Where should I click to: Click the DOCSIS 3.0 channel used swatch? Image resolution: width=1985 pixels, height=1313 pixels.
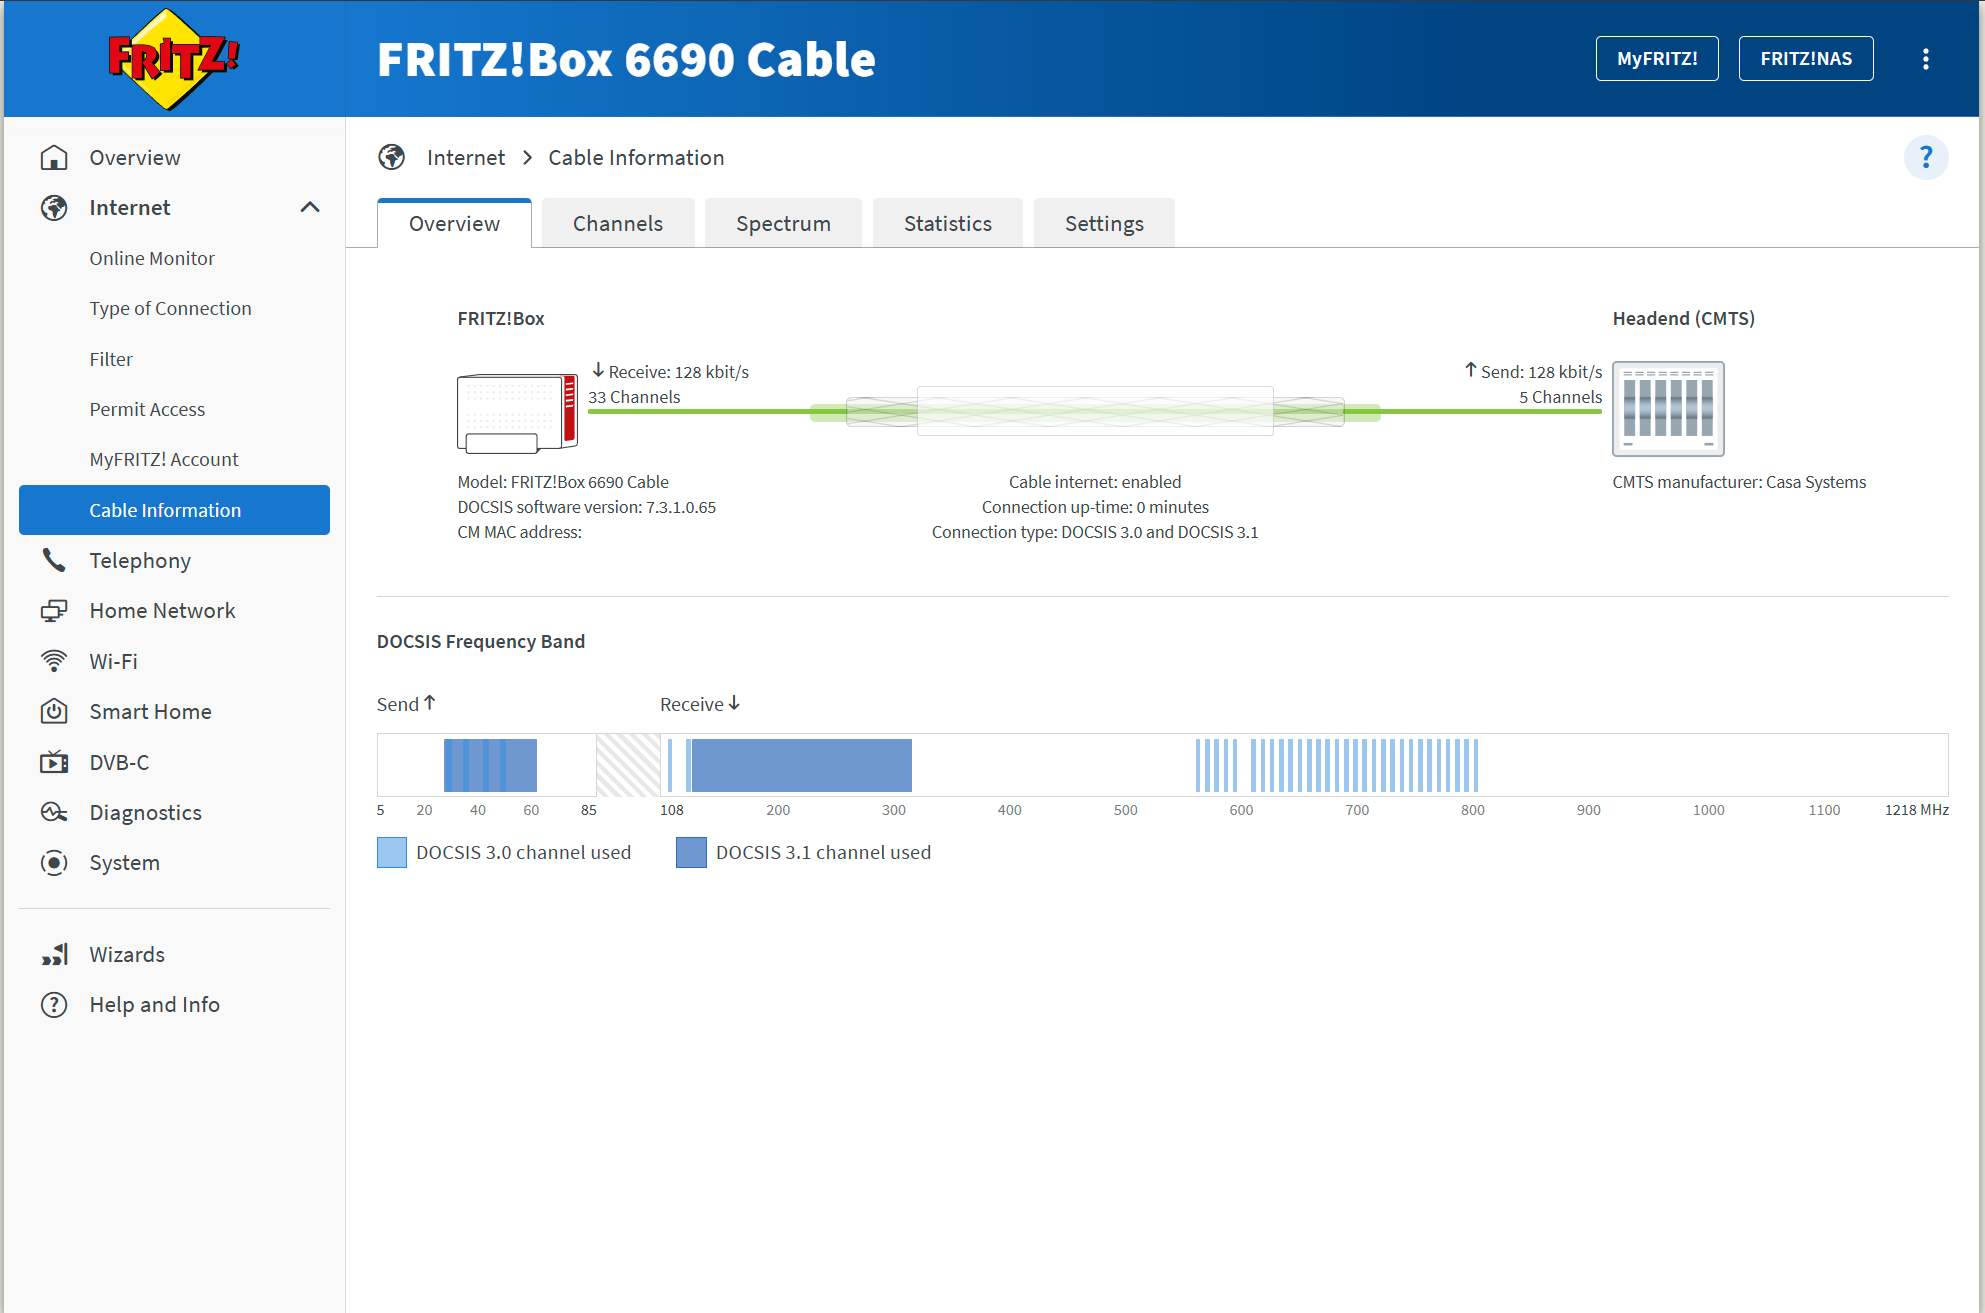click(x=392, y=853)
